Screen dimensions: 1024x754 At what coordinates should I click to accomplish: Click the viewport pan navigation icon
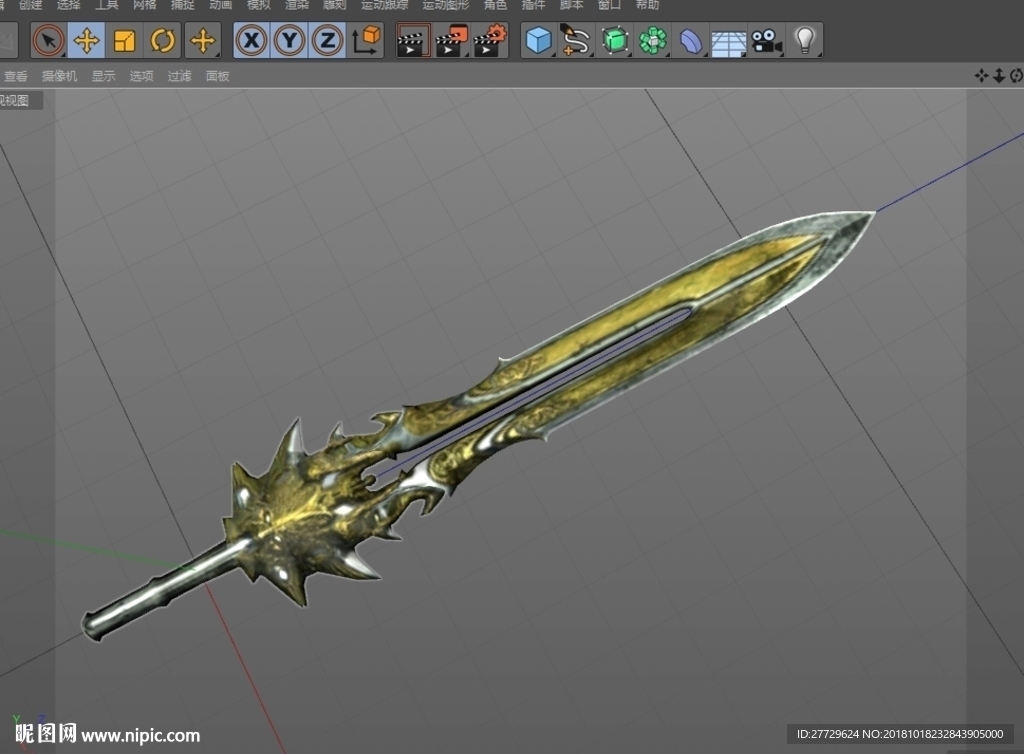(981, 76)
